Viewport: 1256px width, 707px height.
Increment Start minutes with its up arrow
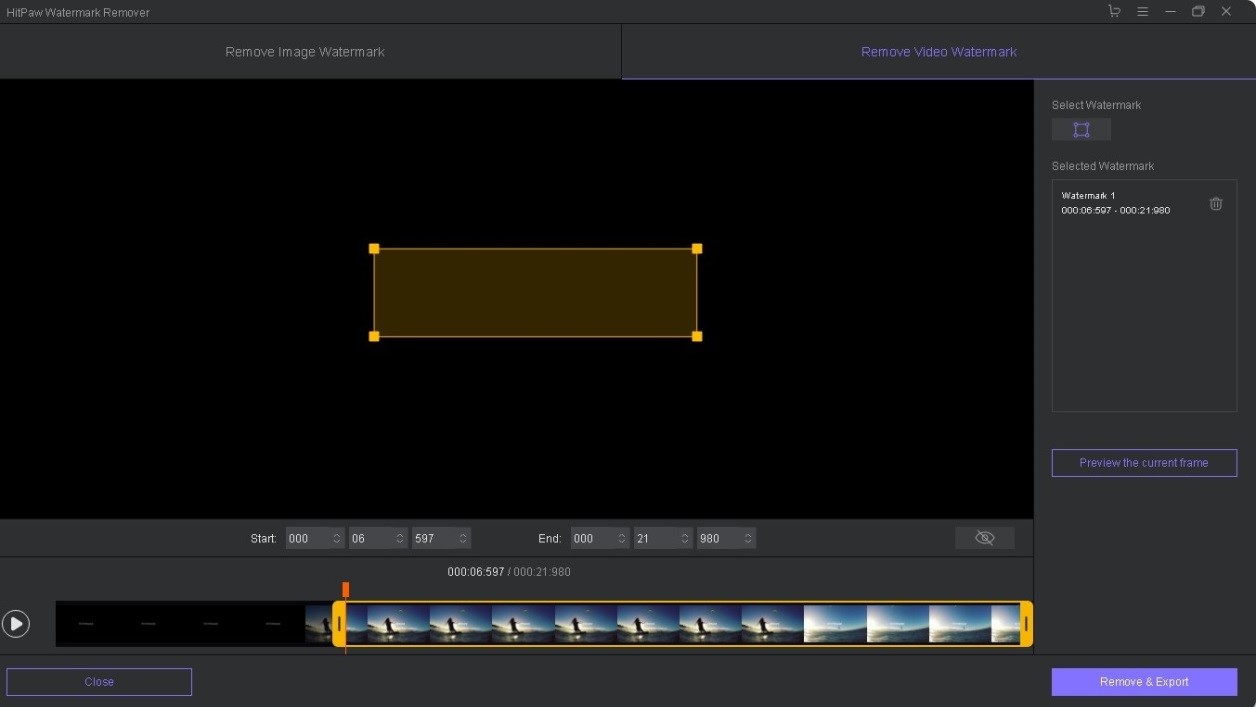click(335, 534)
